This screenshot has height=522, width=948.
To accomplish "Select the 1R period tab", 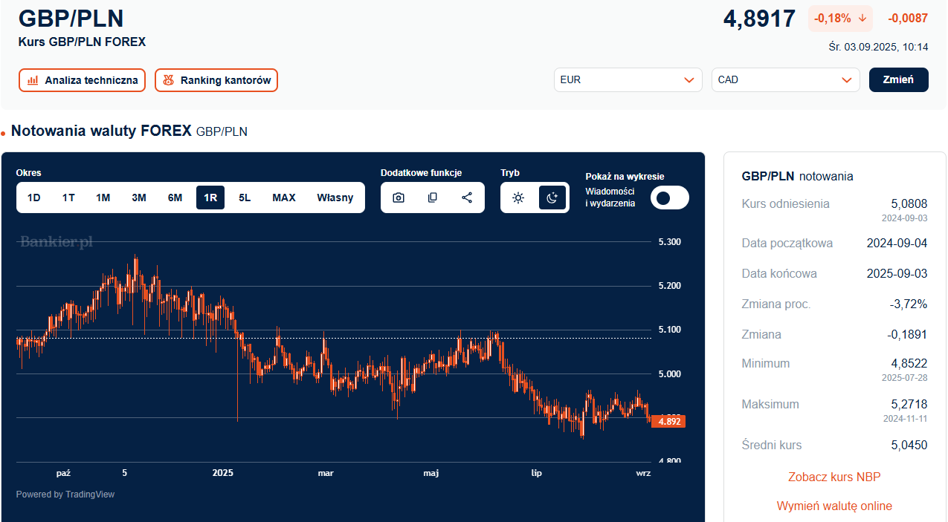I will pyautogui.click(x=210, y=198).
